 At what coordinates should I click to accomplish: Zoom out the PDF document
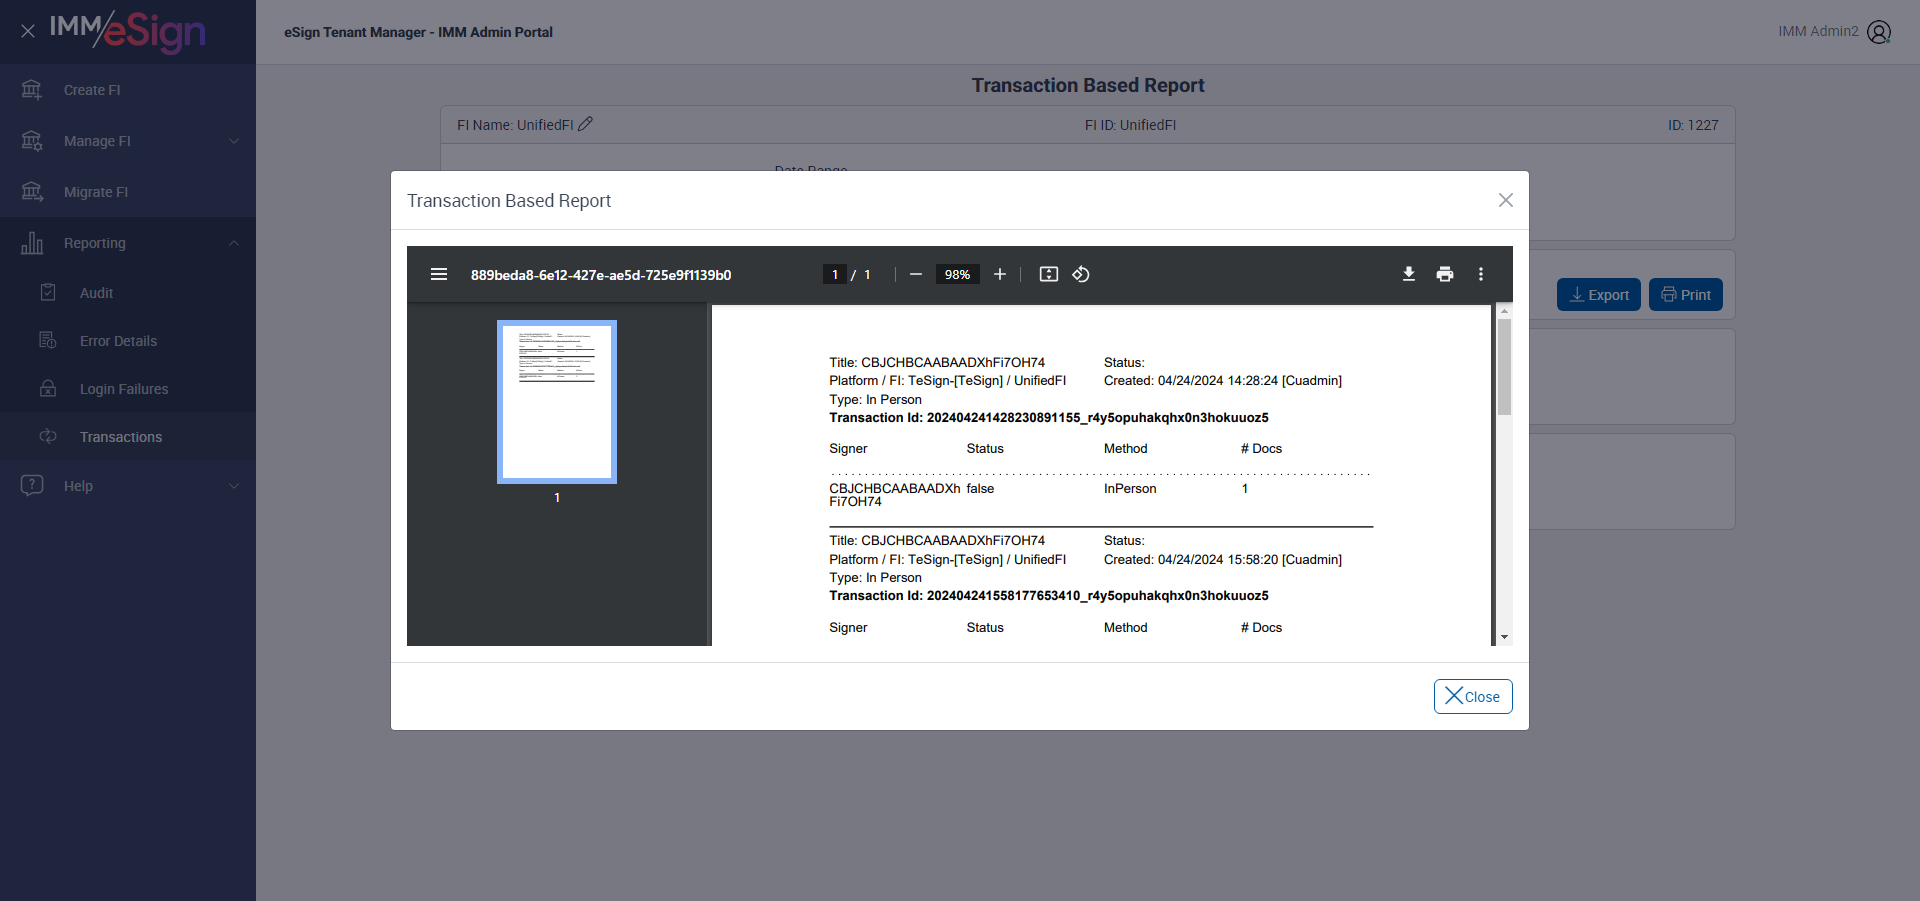tap(915, 274)
